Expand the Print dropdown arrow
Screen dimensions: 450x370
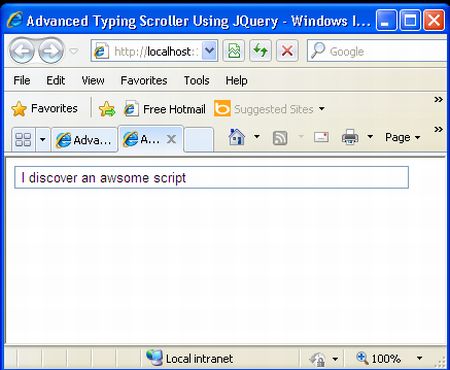click(x=370, y=136)
